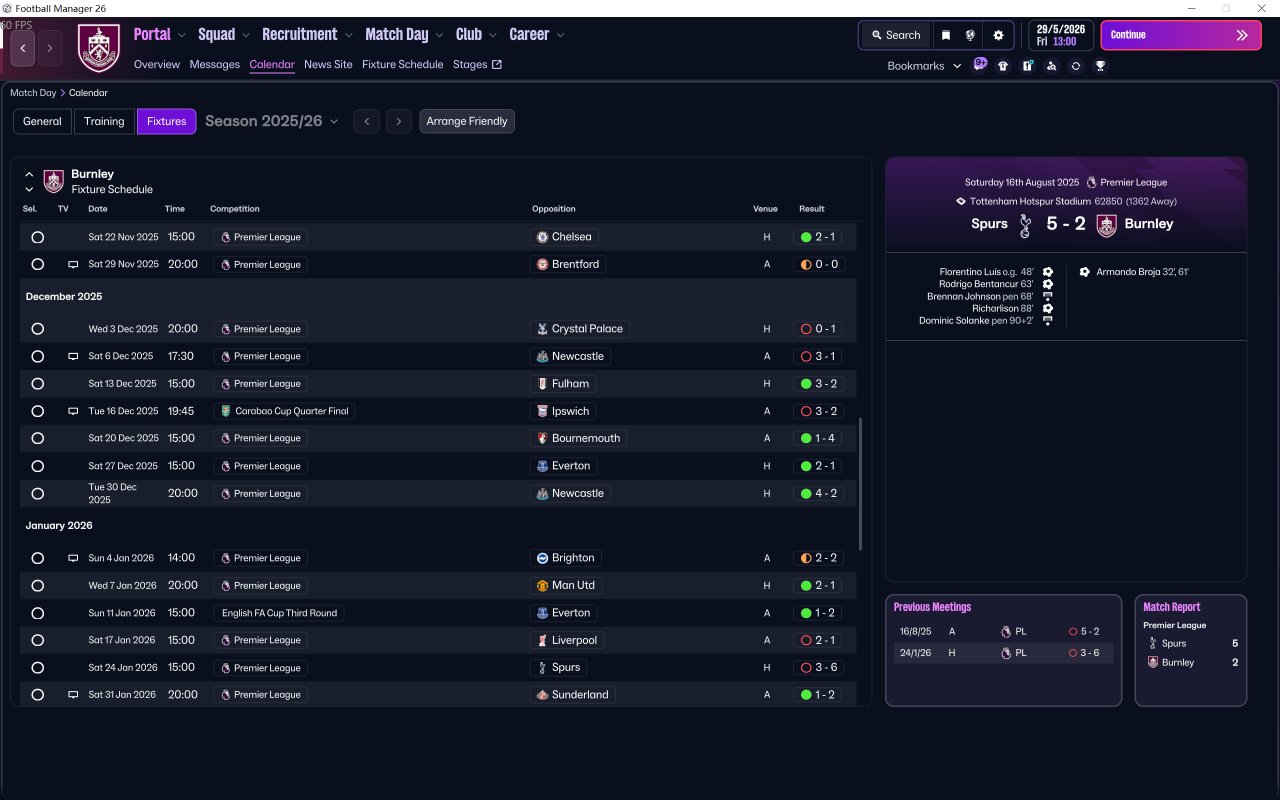Click the Liverpool club badge icon
Screen dimensions: 1280x800
(x=542, y=640)
